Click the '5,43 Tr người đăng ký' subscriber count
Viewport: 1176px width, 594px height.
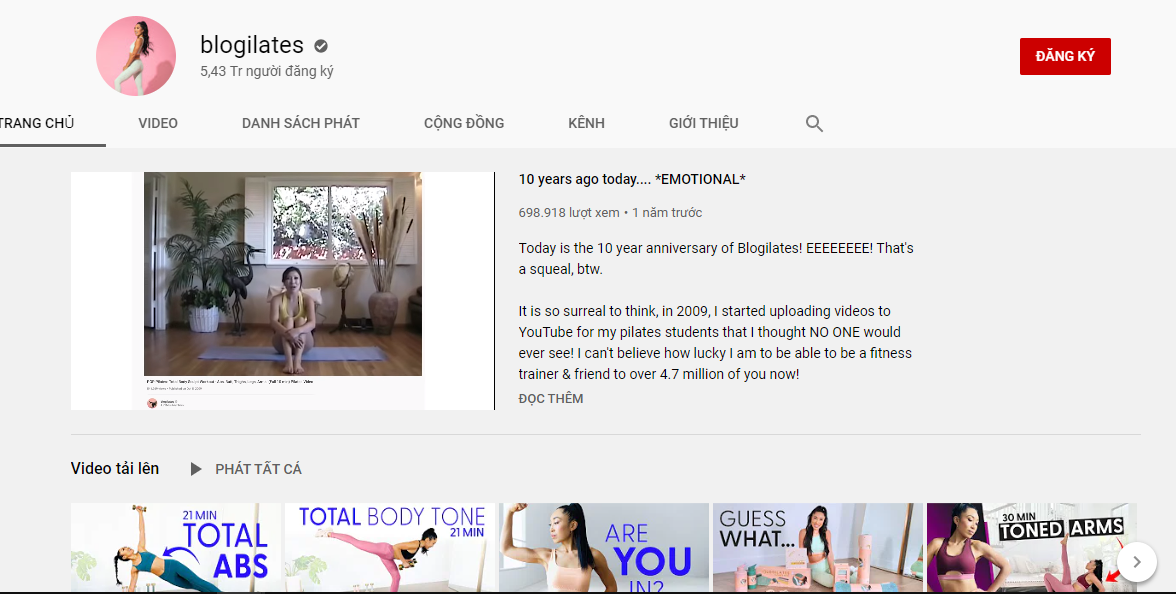click(266, 72)
